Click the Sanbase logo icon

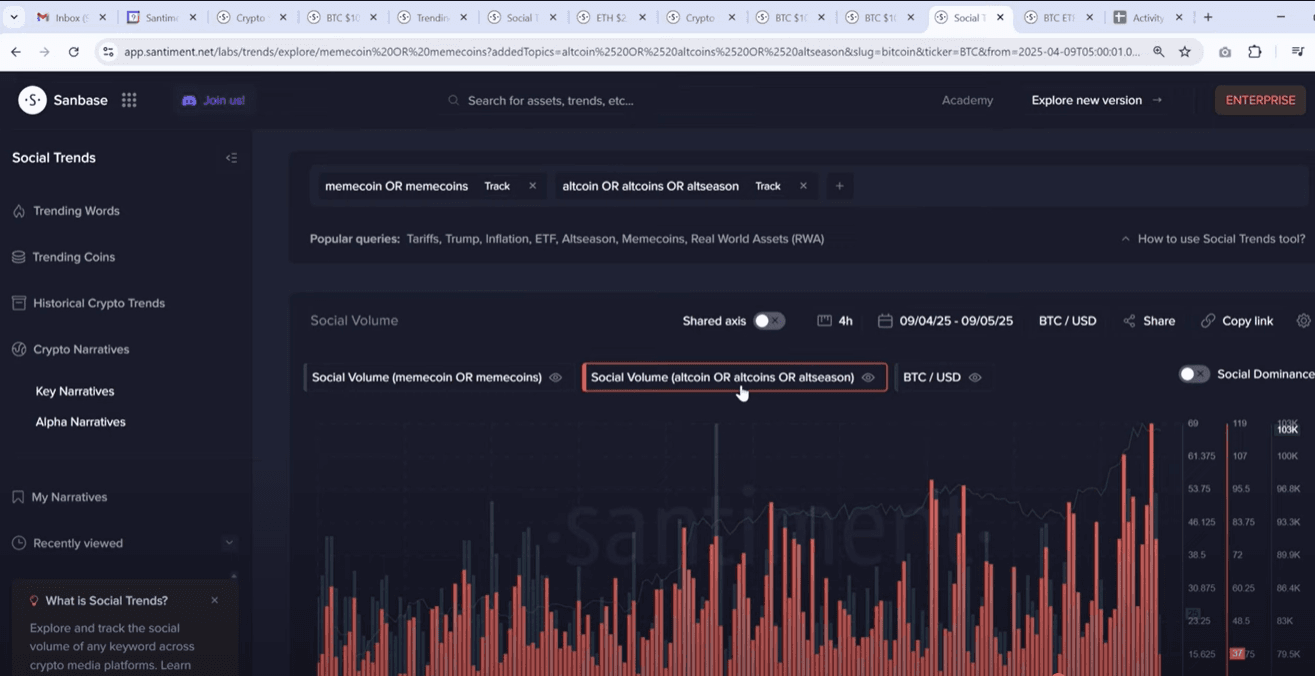[x=32, y=100]
